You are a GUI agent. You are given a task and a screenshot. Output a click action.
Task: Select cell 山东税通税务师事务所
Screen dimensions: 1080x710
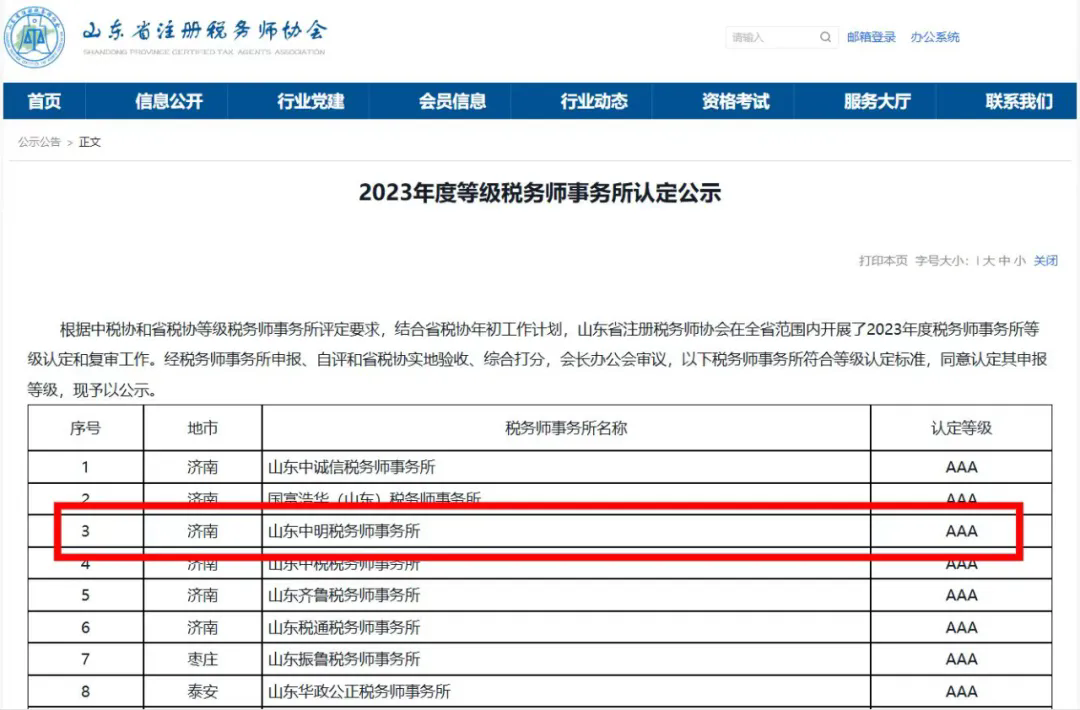point(566,627)
